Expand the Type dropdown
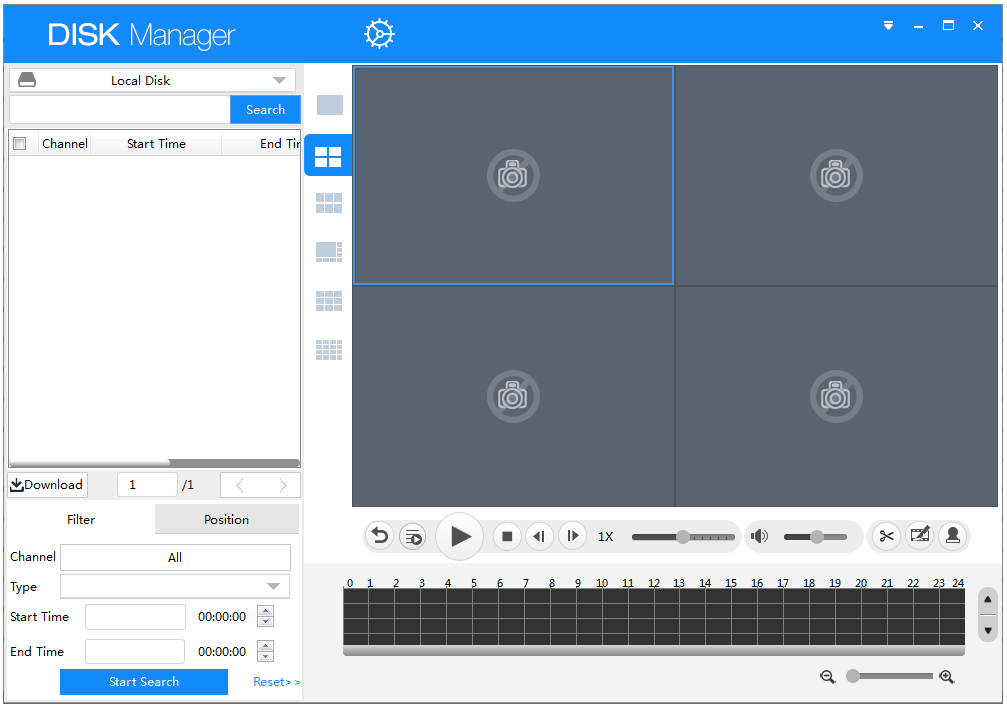1007x707 pixels. point(175,587)
